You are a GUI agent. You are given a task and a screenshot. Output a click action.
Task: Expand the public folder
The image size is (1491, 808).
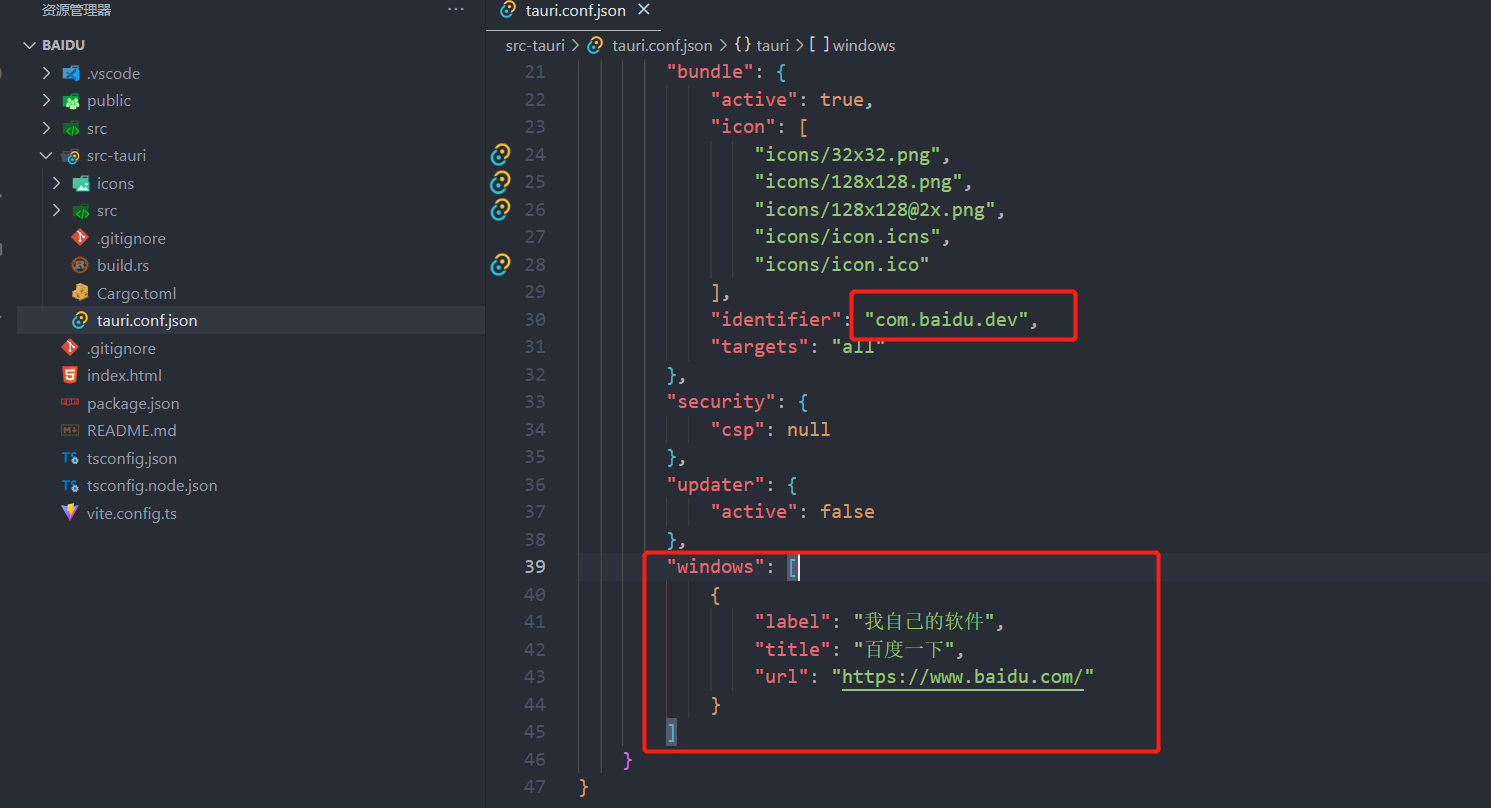click(x=45, y=100)
